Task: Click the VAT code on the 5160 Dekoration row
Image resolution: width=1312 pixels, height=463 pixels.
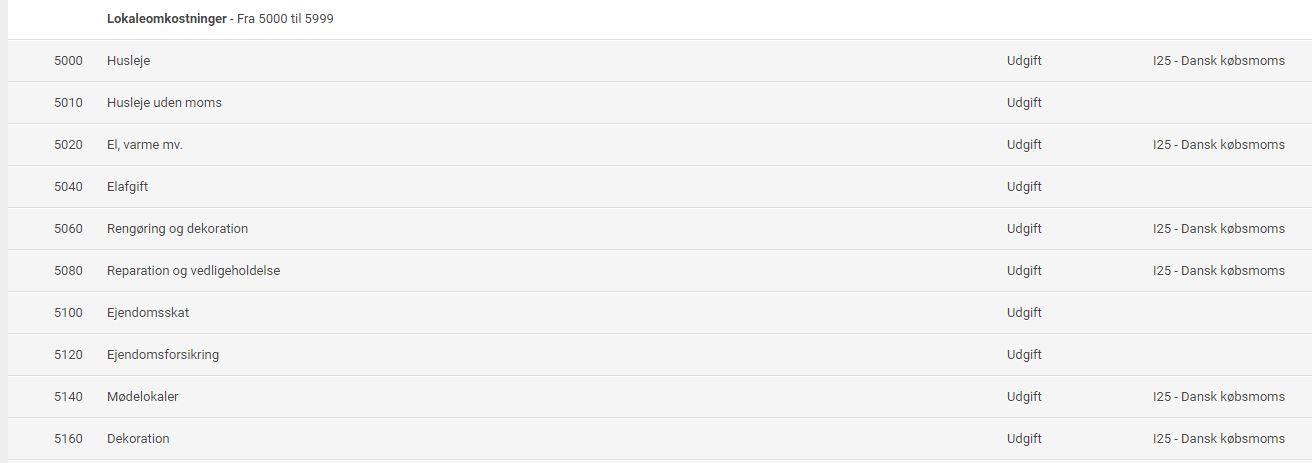Action: click(x=1218, y=439)
